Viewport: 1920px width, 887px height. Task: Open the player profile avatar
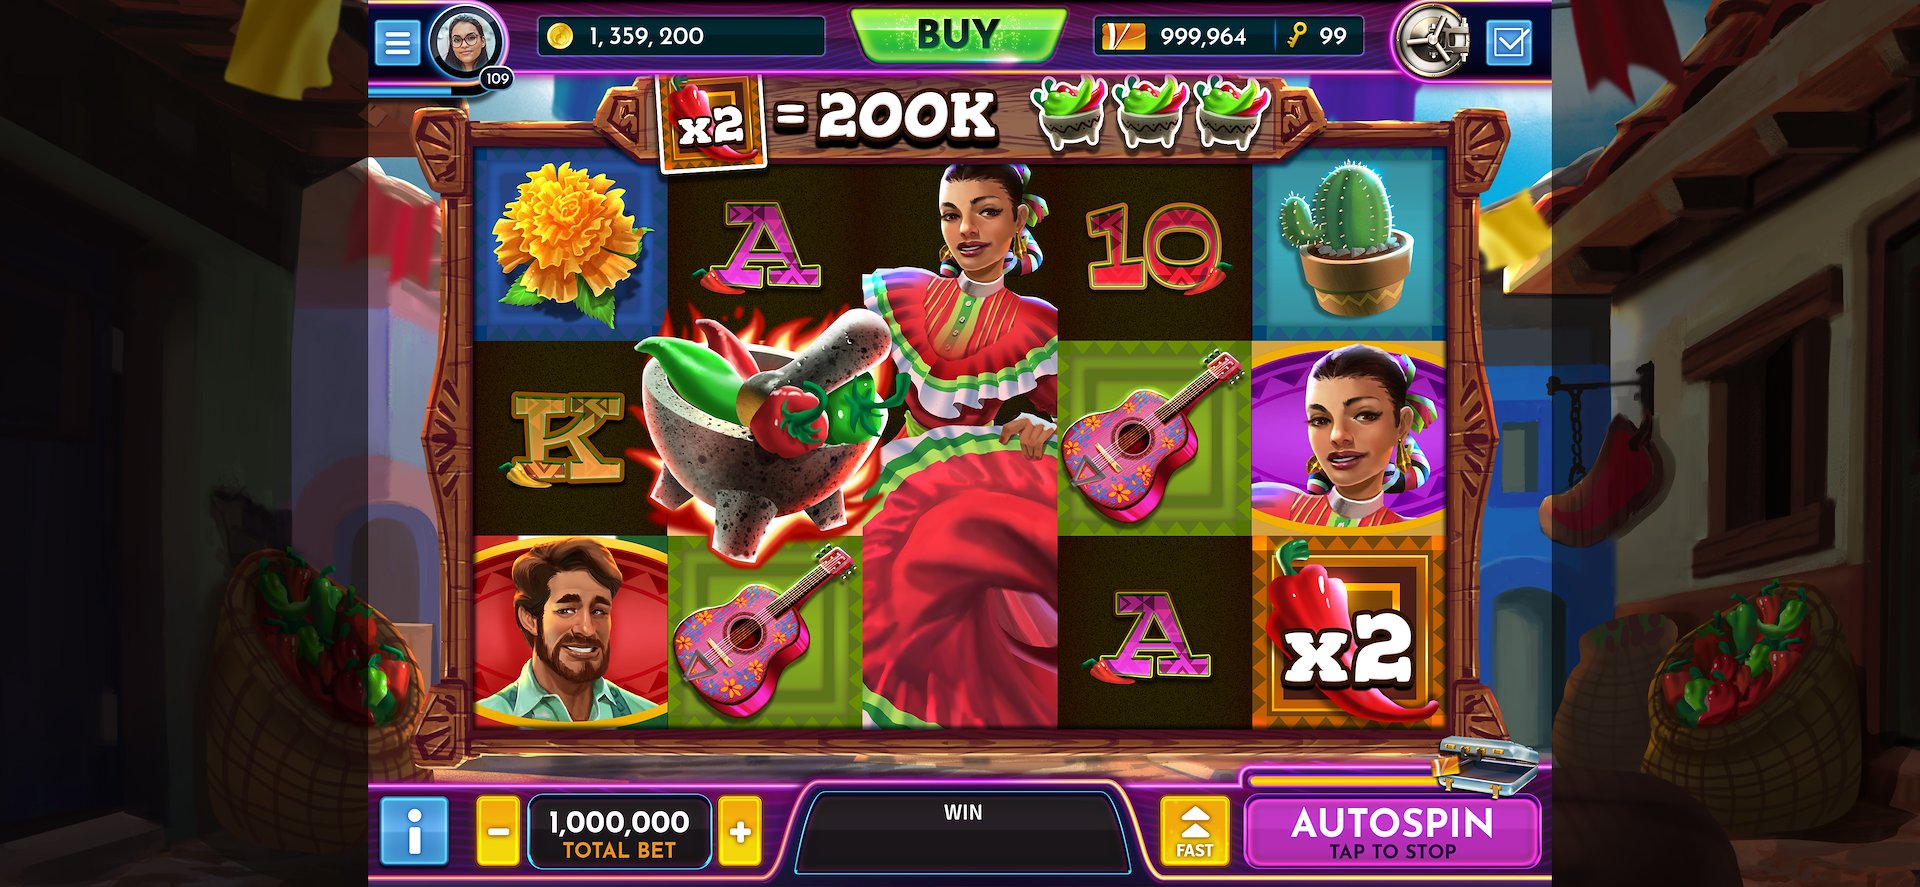coord(465,42)
